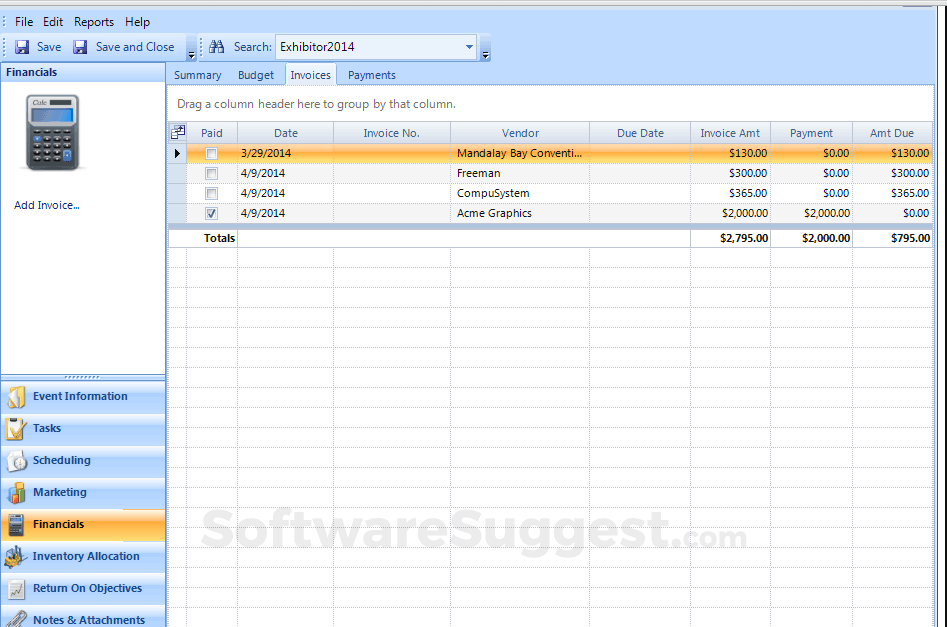Click the binoculars Search icon
The height and width of the screenshot is (627, 947).
point(216,46)
